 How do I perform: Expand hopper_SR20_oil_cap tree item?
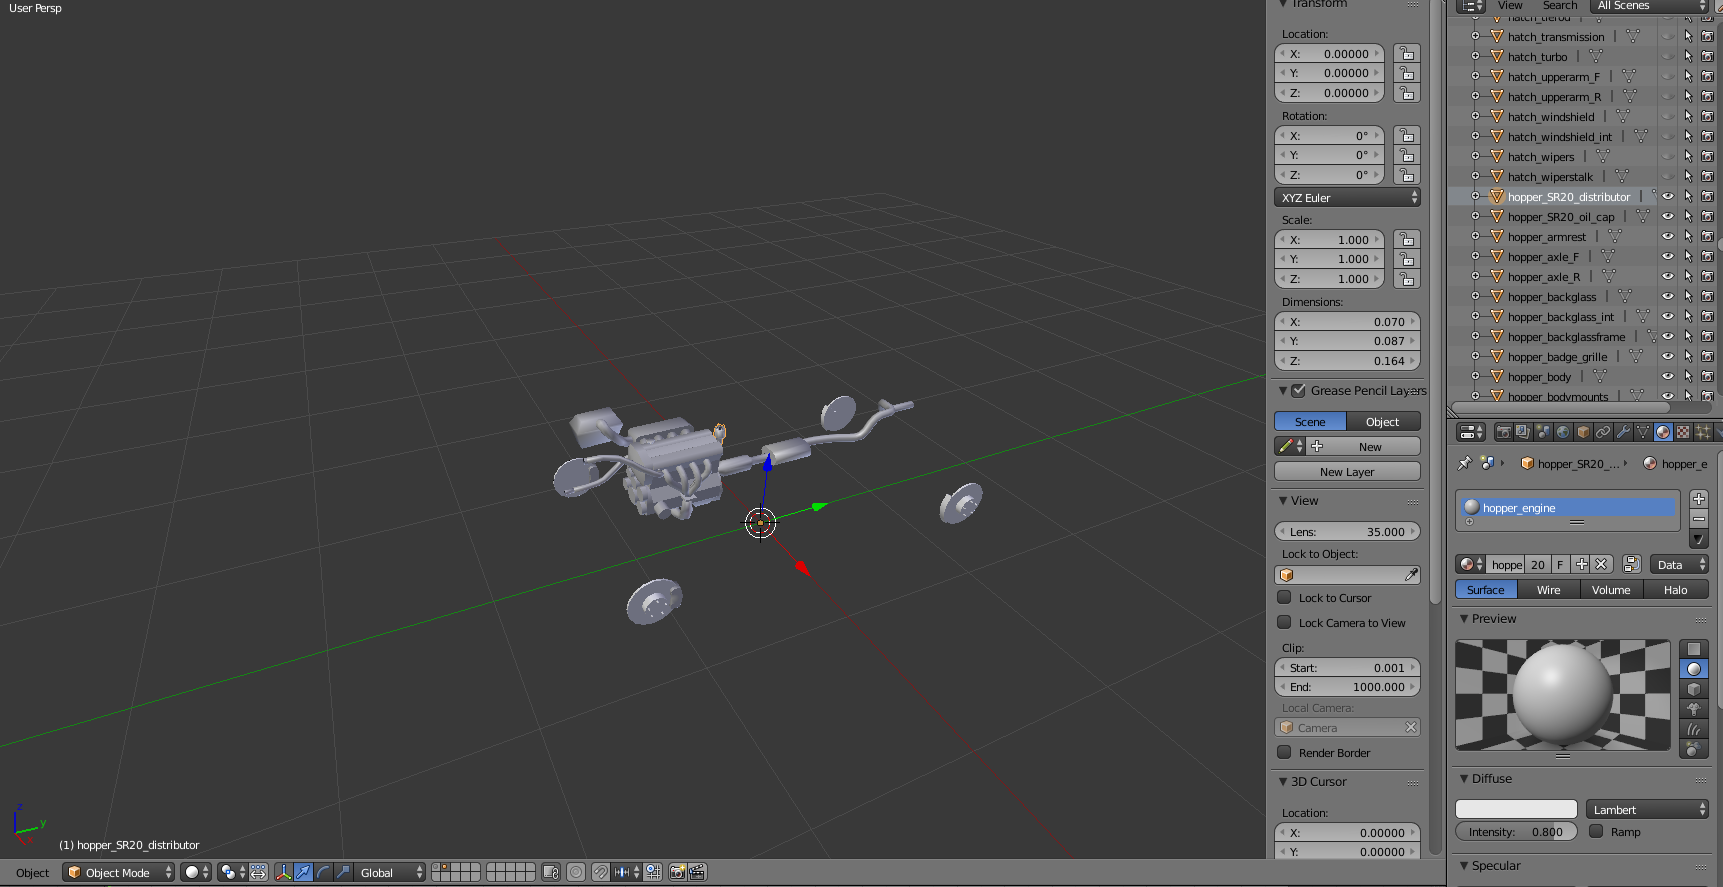tap(1475, 217)
